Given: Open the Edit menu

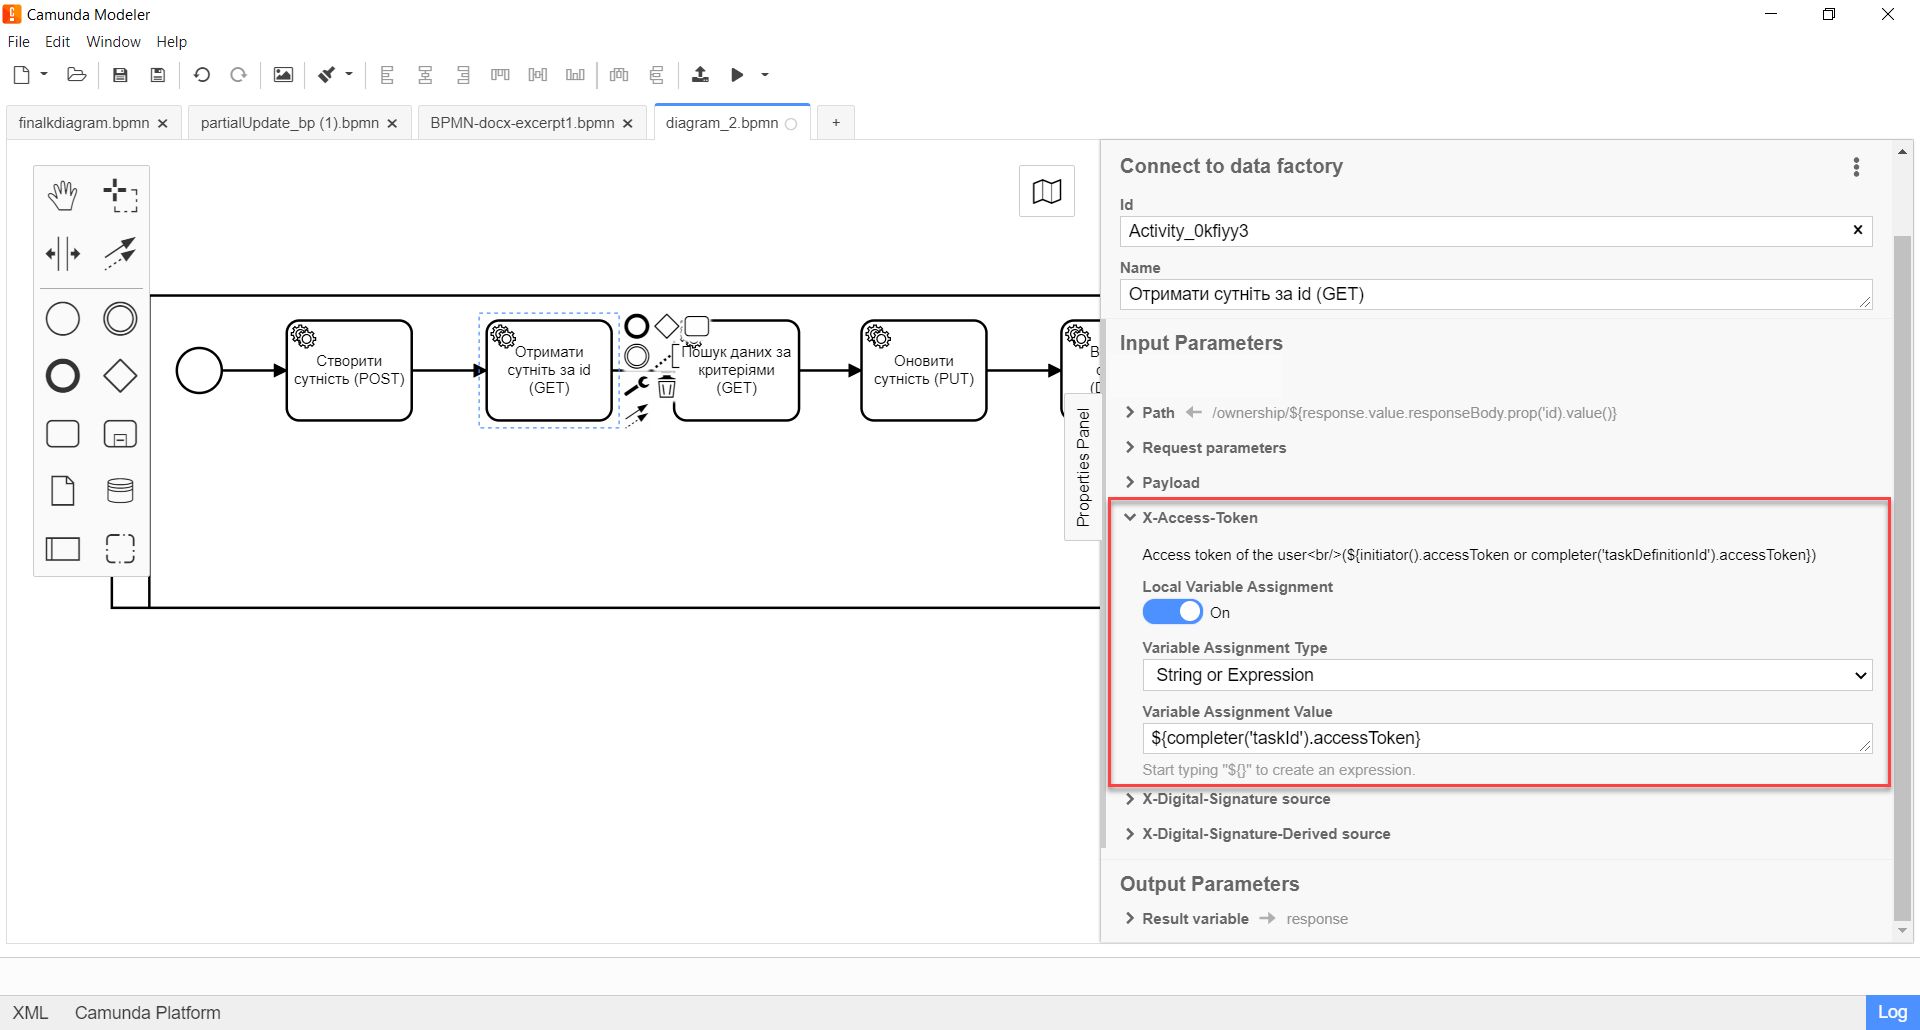Looking at the screenshot, I should click(x=57, y=42).
